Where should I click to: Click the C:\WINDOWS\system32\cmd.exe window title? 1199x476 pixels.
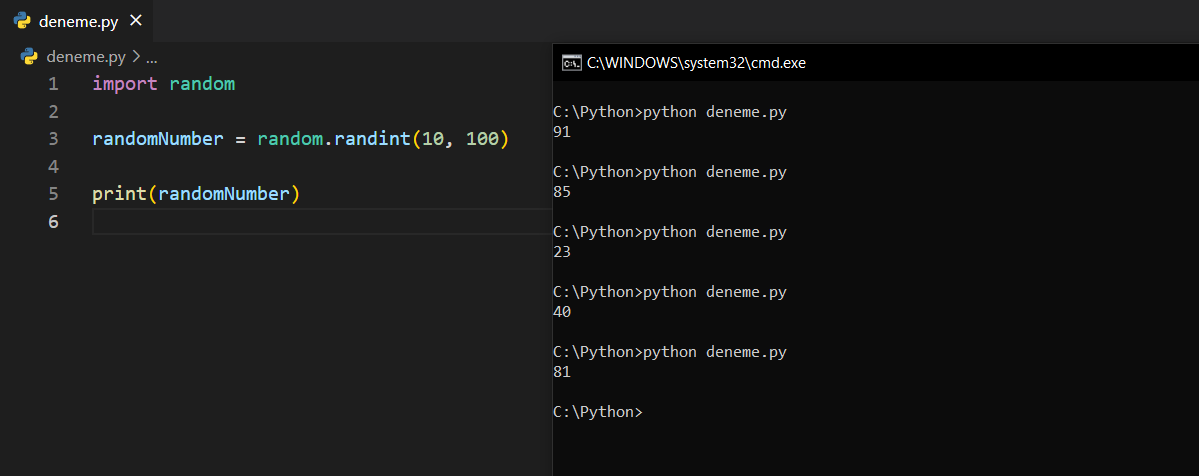tap(696, 63)
